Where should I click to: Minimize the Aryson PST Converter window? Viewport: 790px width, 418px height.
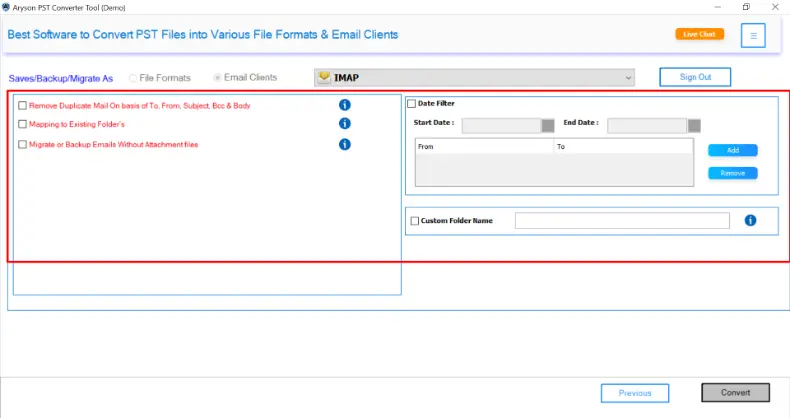click(717, 7)
